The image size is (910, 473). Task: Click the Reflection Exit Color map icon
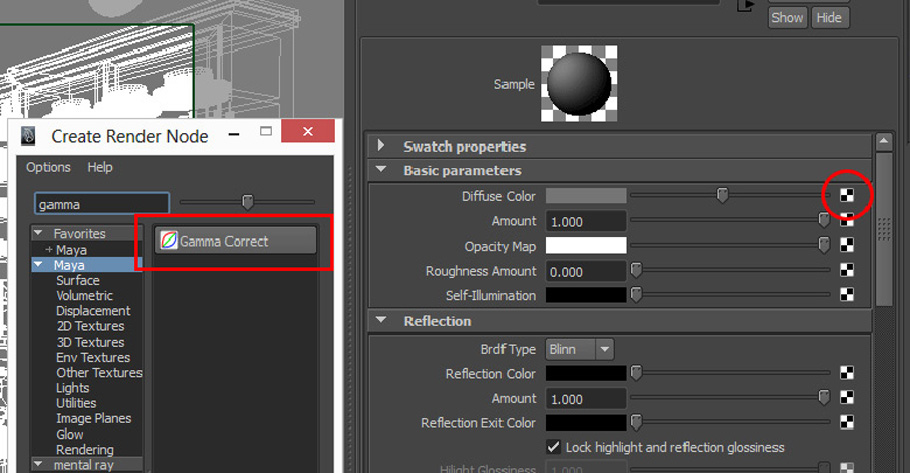847,423
